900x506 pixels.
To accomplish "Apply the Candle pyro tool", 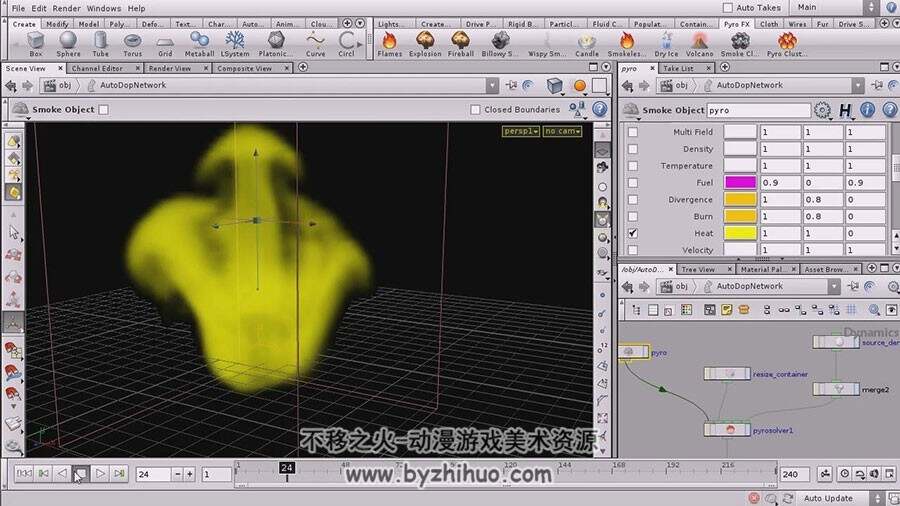I will (587, 44).
